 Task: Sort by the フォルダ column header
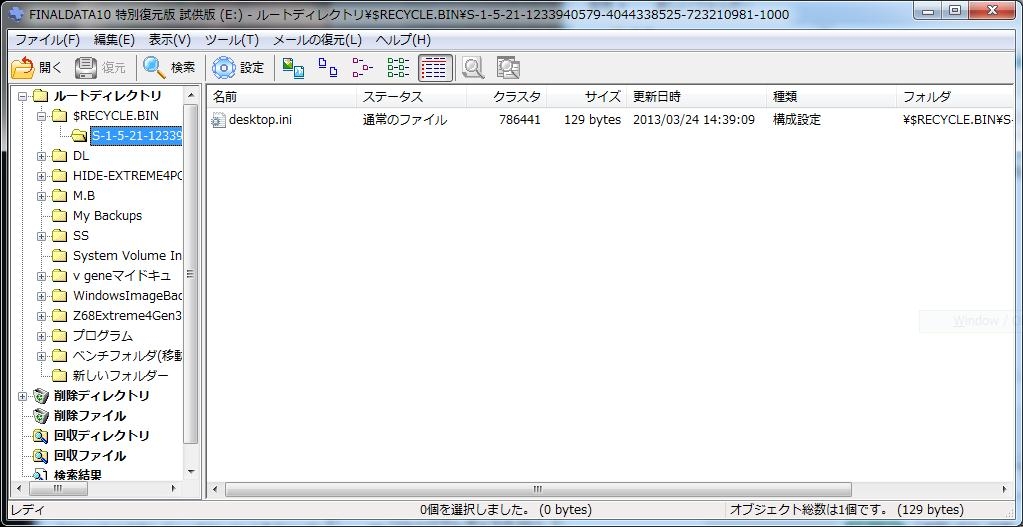point(955,97)
